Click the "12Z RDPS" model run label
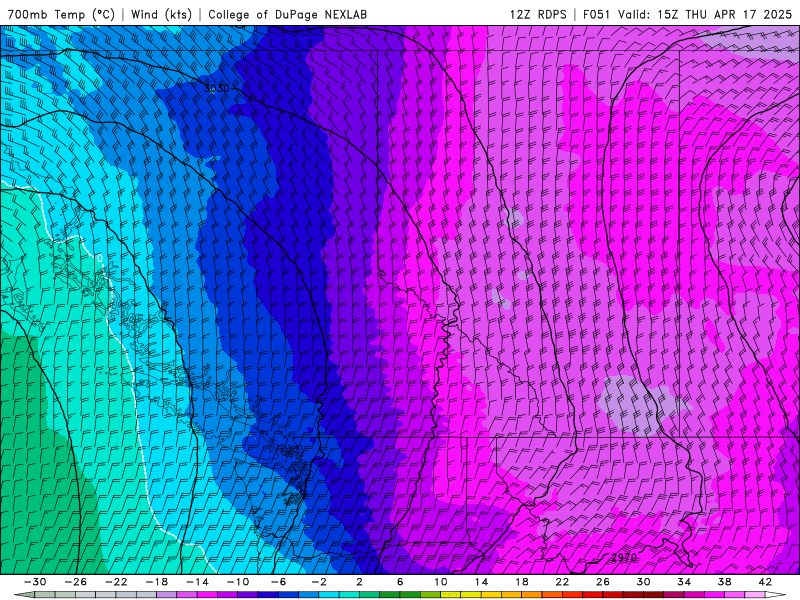The image size is (800, 600). coord(538,14)
